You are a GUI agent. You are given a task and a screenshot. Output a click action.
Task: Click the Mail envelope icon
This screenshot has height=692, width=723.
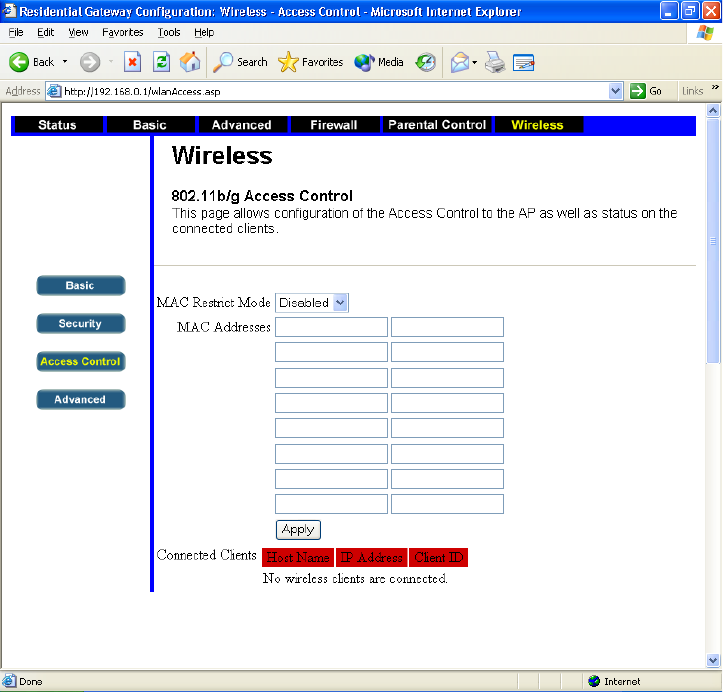460,62
